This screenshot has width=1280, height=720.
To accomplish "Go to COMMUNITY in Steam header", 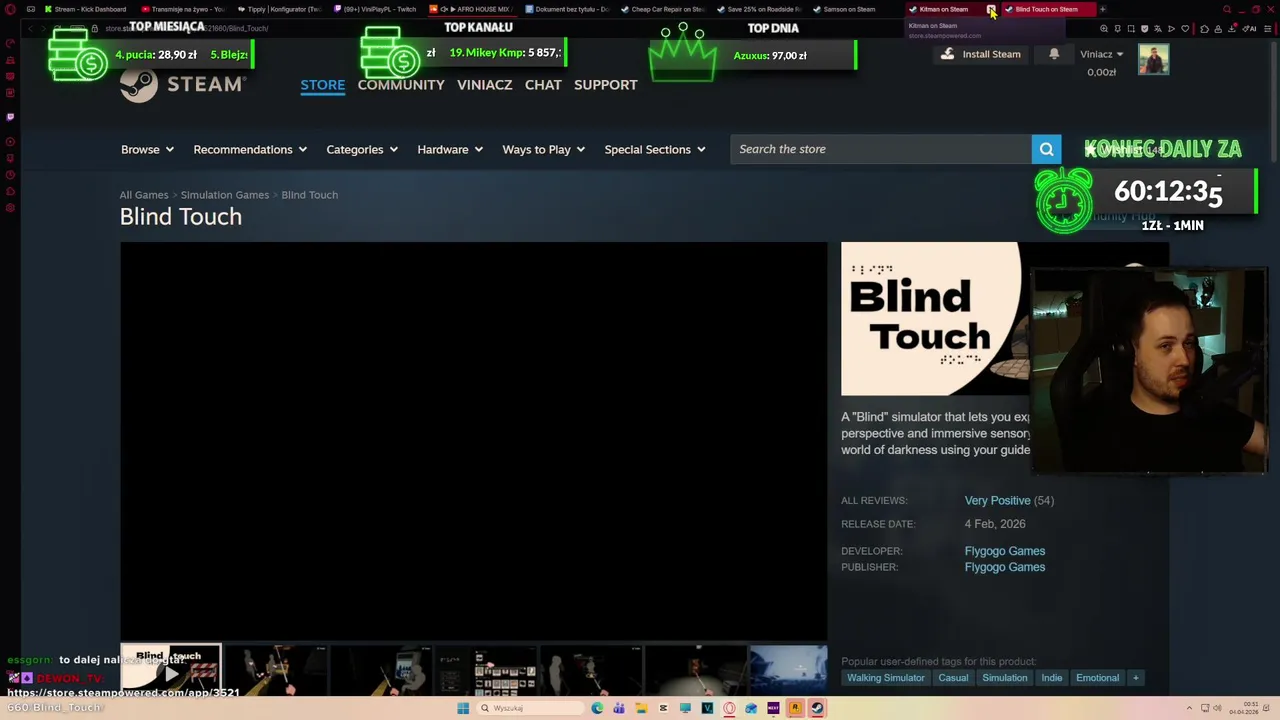I will point(401,85).
